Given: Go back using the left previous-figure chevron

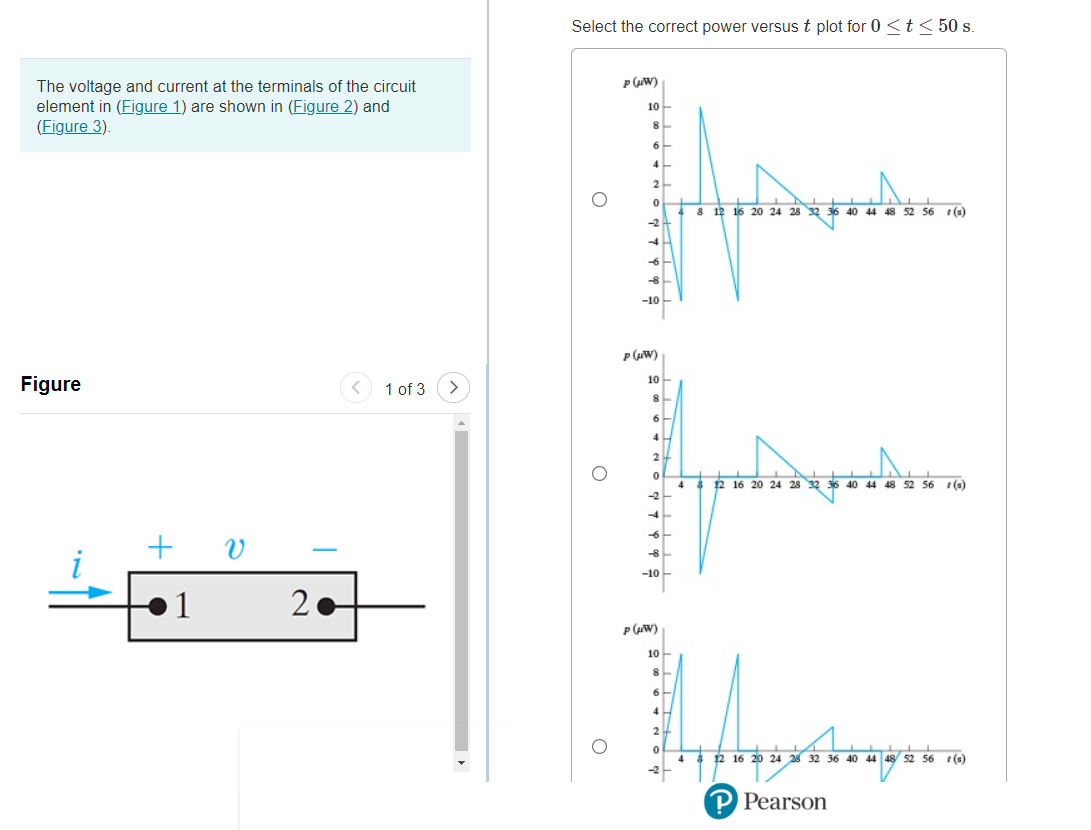Looking at the screenshot, I should click(x=356, y=388).
